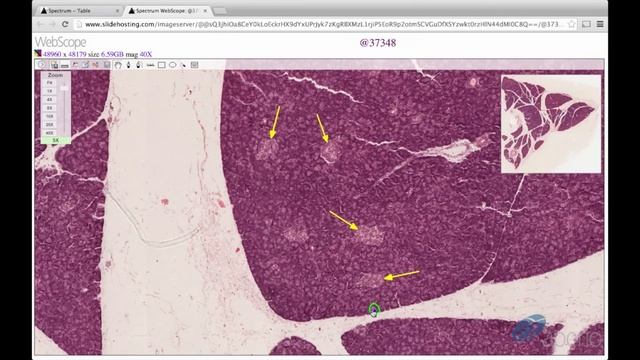Select the ellipse annotation tool

coord(173,65)
